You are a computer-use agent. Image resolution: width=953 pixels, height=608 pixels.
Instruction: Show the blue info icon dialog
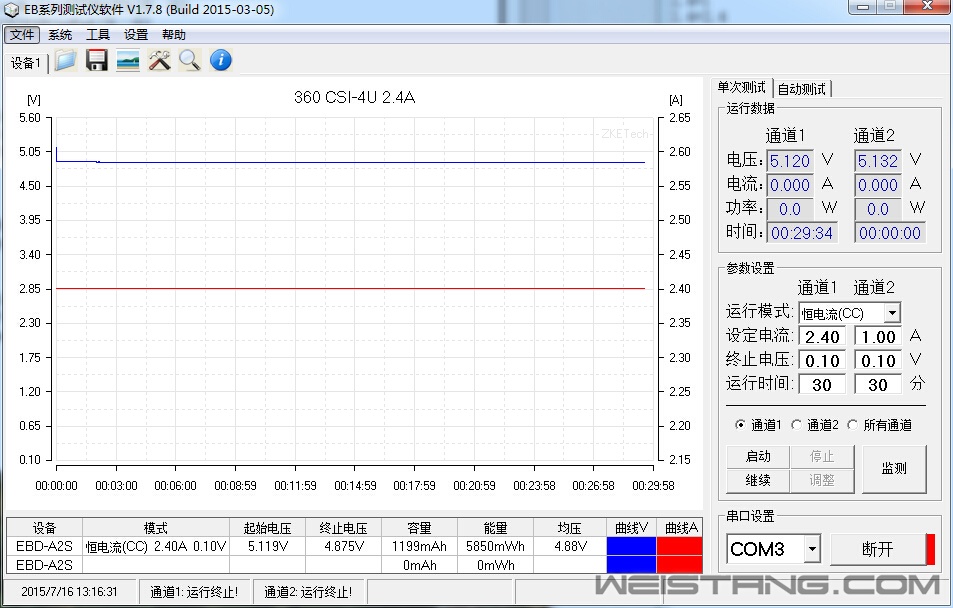221,60
